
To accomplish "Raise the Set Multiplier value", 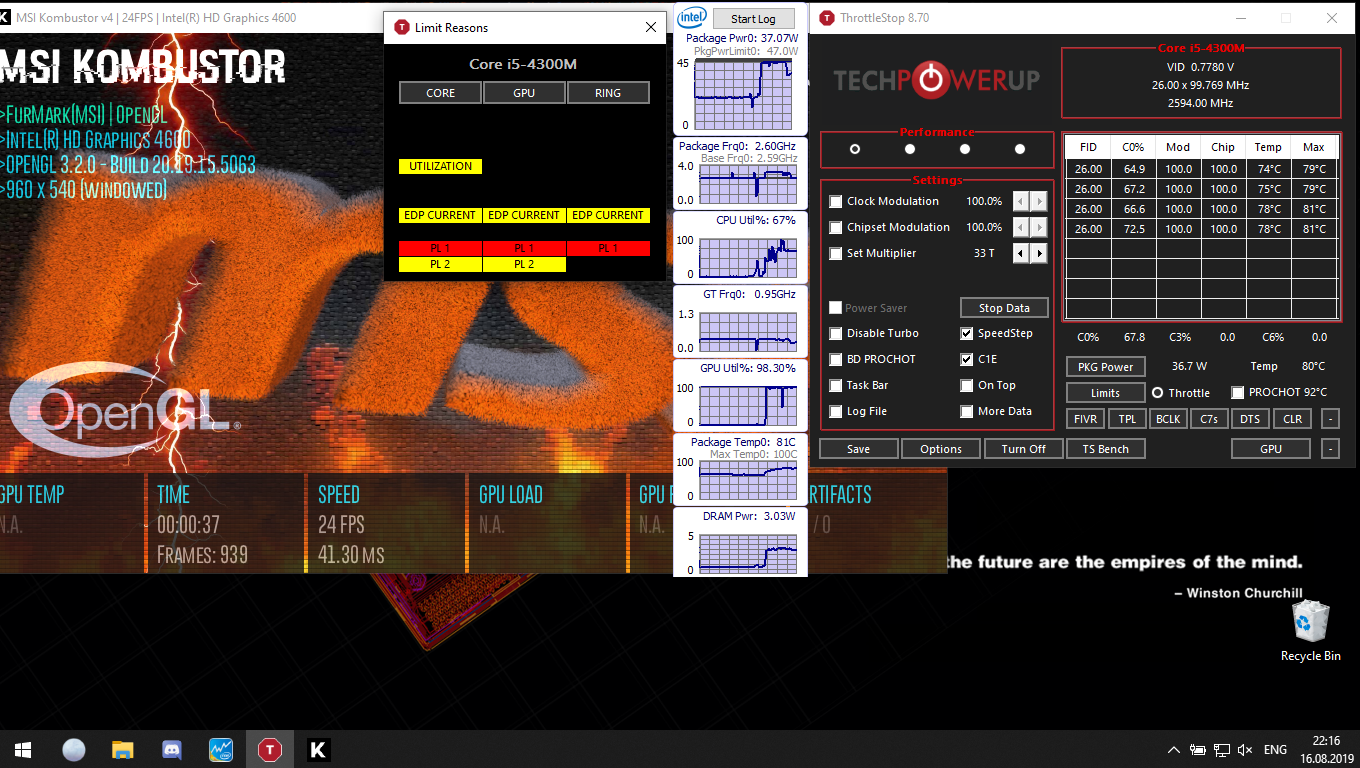I will pos(1039,253).
